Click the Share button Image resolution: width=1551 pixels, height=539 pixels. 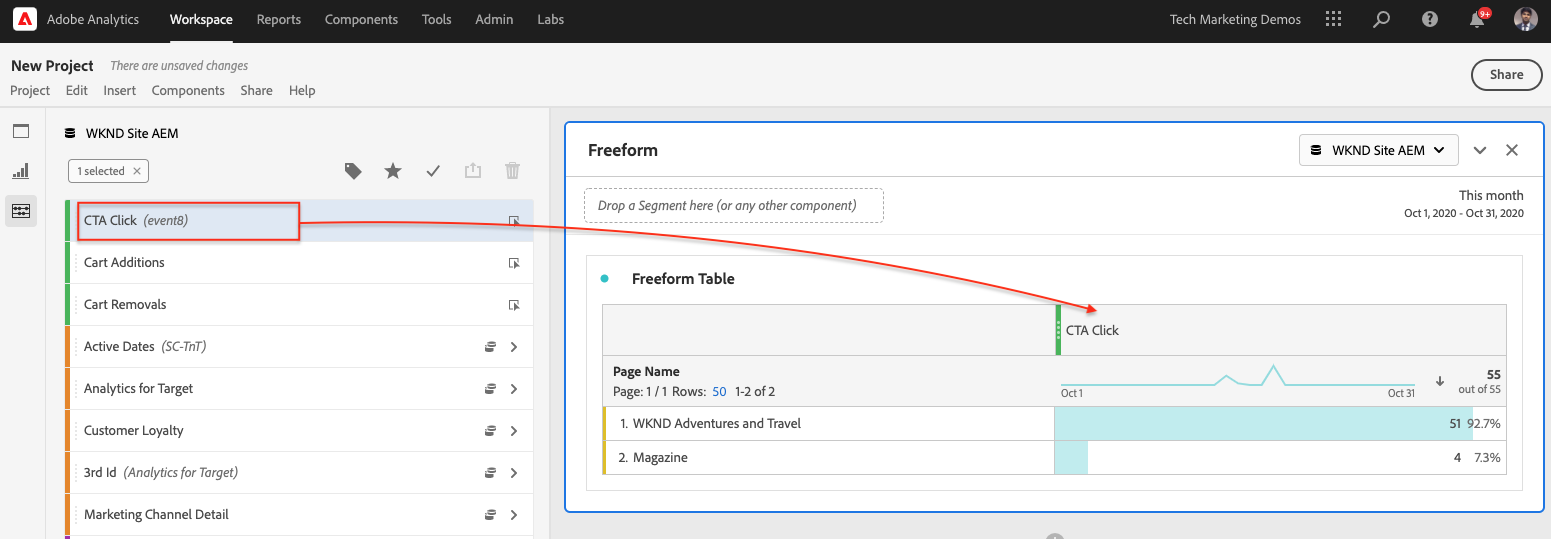pyautogui.click(x=1506, y=74)
